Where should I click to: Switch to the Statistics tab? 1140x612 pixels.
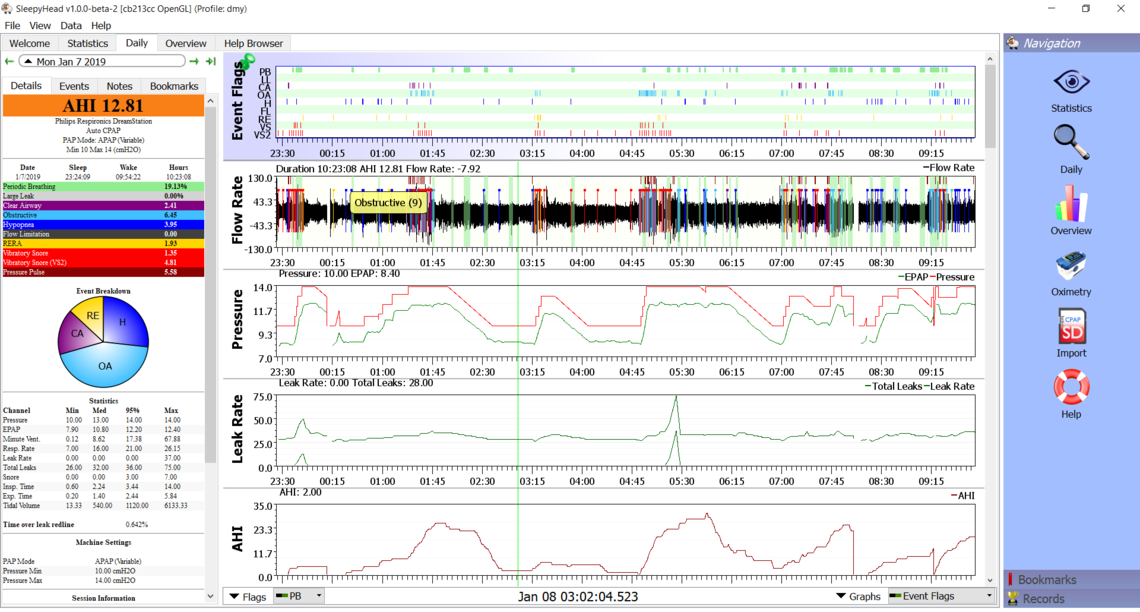(87, 44)
